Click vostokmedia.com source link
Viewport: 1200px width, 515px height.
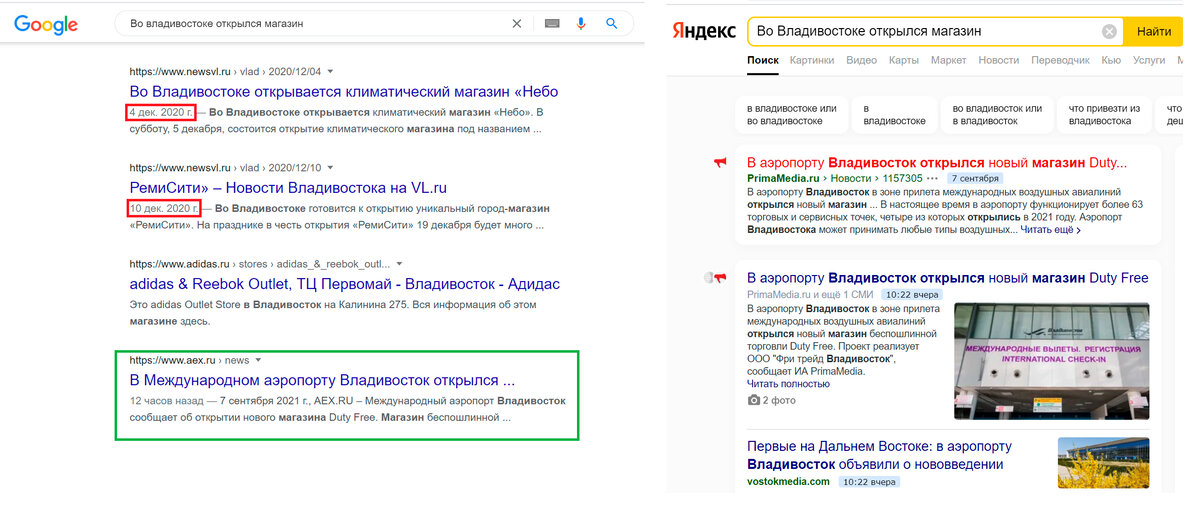click(x=788, y=481)
